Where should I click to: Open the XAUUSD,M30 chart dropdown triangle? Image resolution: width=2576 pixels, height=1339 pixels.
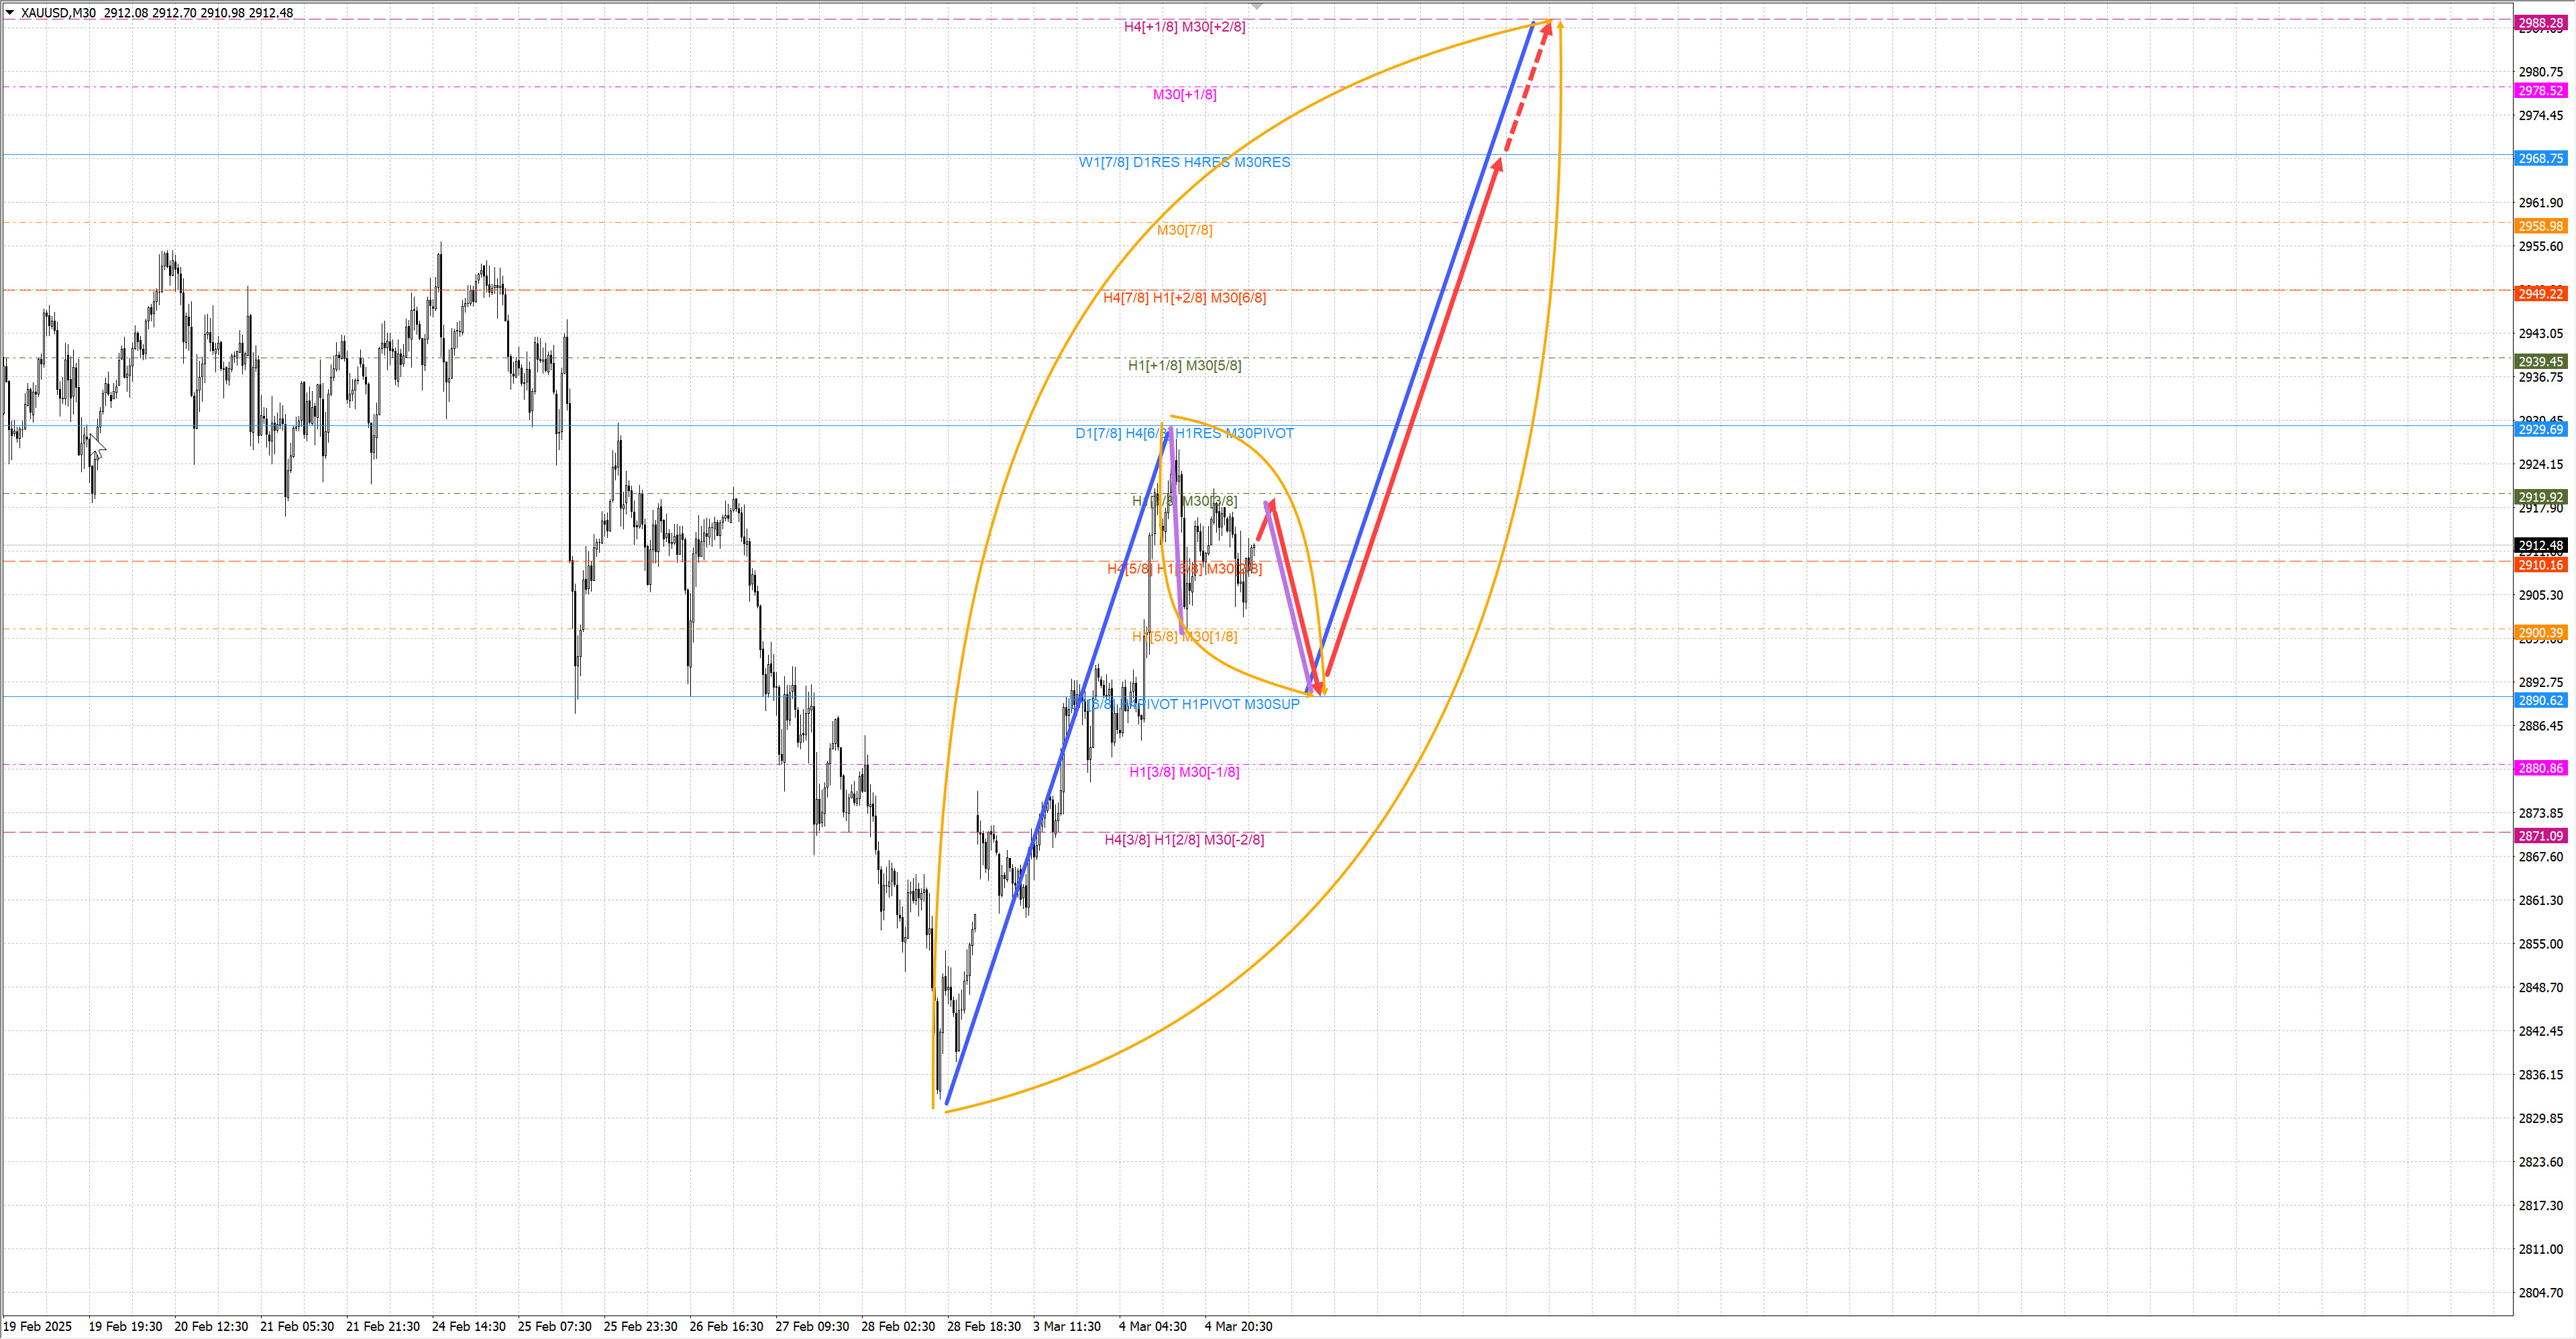tap(10, 13)
